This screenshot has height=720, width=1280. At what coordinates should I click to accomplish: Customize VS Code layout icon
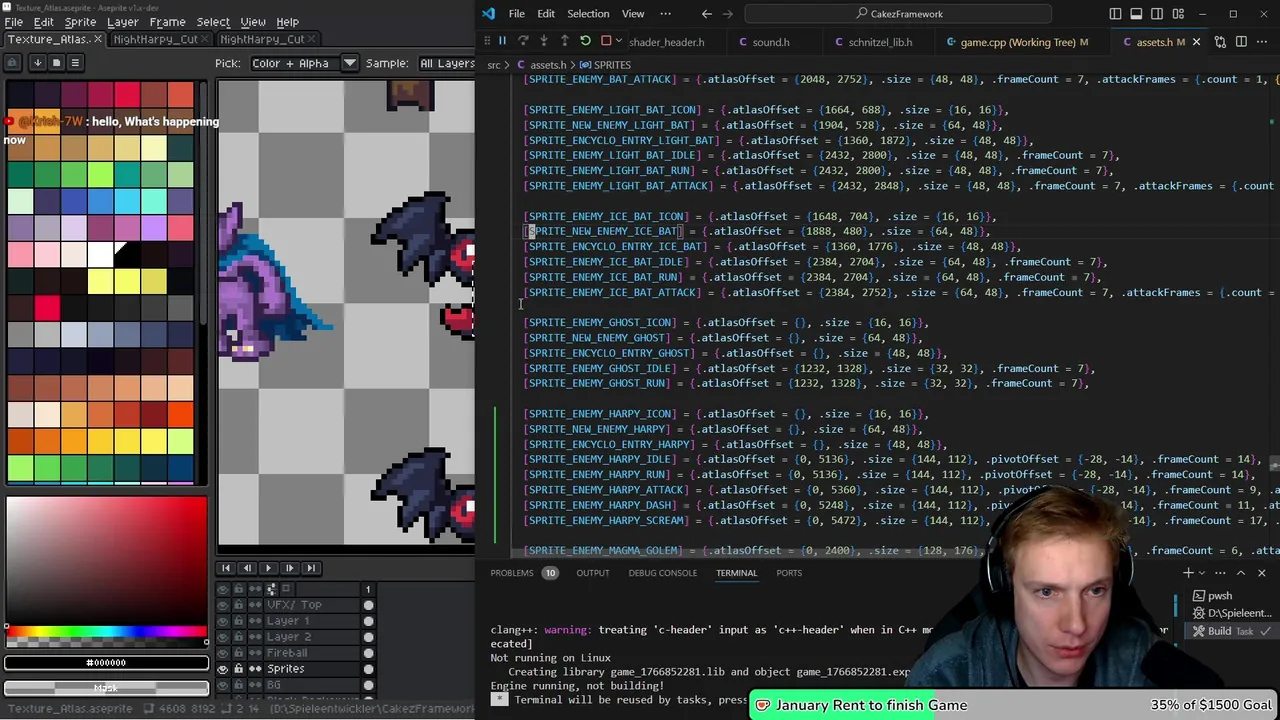(x=1179, y=14)
